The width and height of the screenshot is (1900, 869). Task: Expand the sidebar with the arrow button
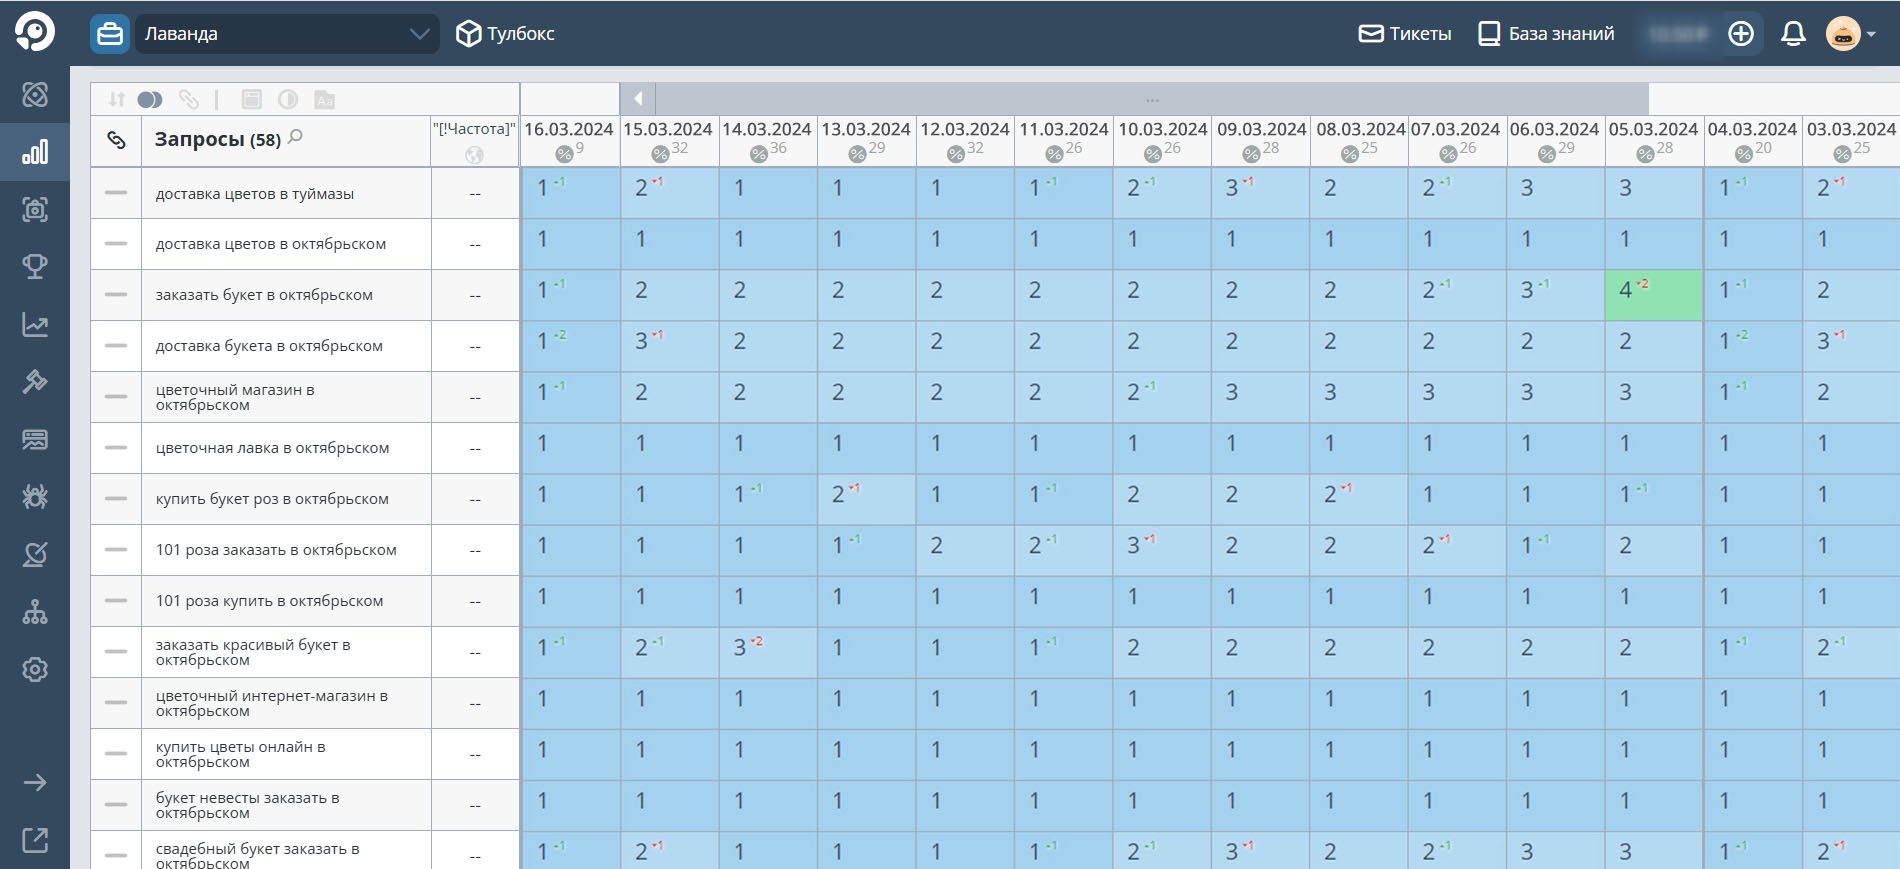click(x=35, y=782)
